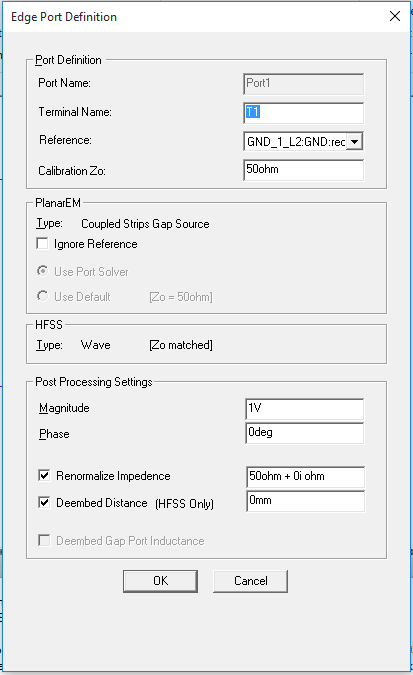Dismiss dialog with the Cancel button
Image resolution: width=413 pixels, height=675 pixels.
250,581
